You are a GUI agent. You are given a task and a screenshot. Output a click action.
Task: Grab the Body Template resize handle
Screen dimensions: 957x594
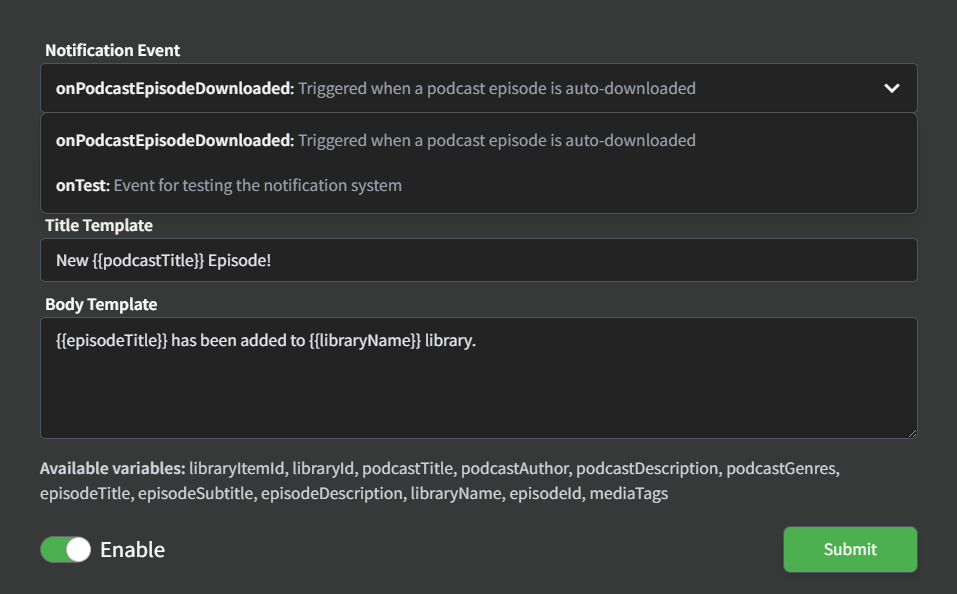pyautogui.click(x=911, y=432)
